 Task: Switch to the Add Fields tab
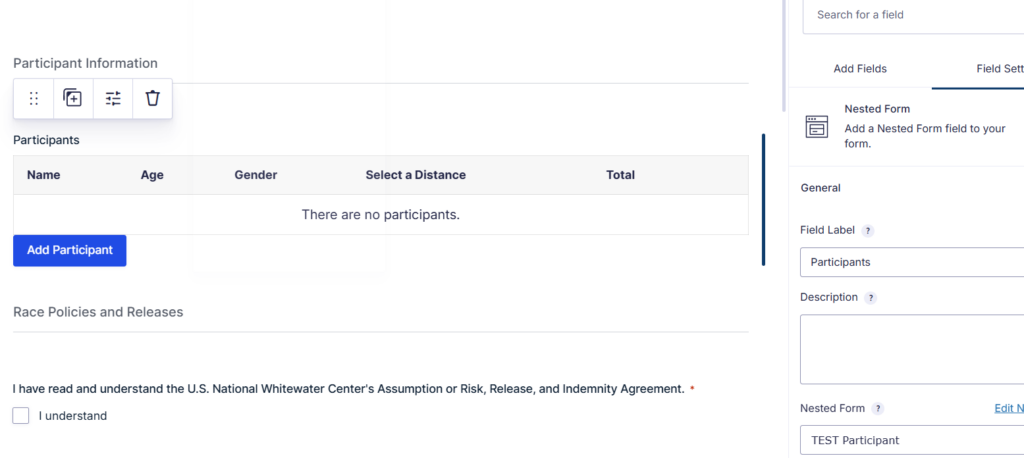point(860,69)
